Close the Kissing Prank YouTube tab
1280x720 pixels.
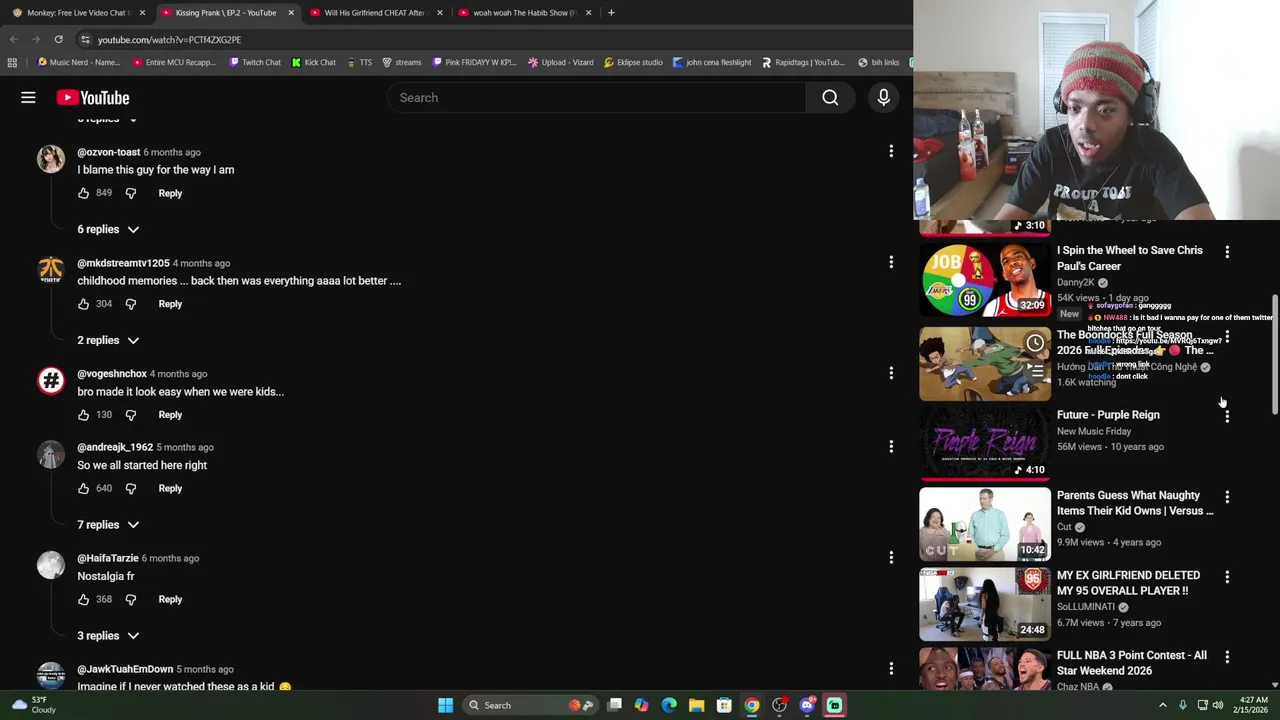291,12
